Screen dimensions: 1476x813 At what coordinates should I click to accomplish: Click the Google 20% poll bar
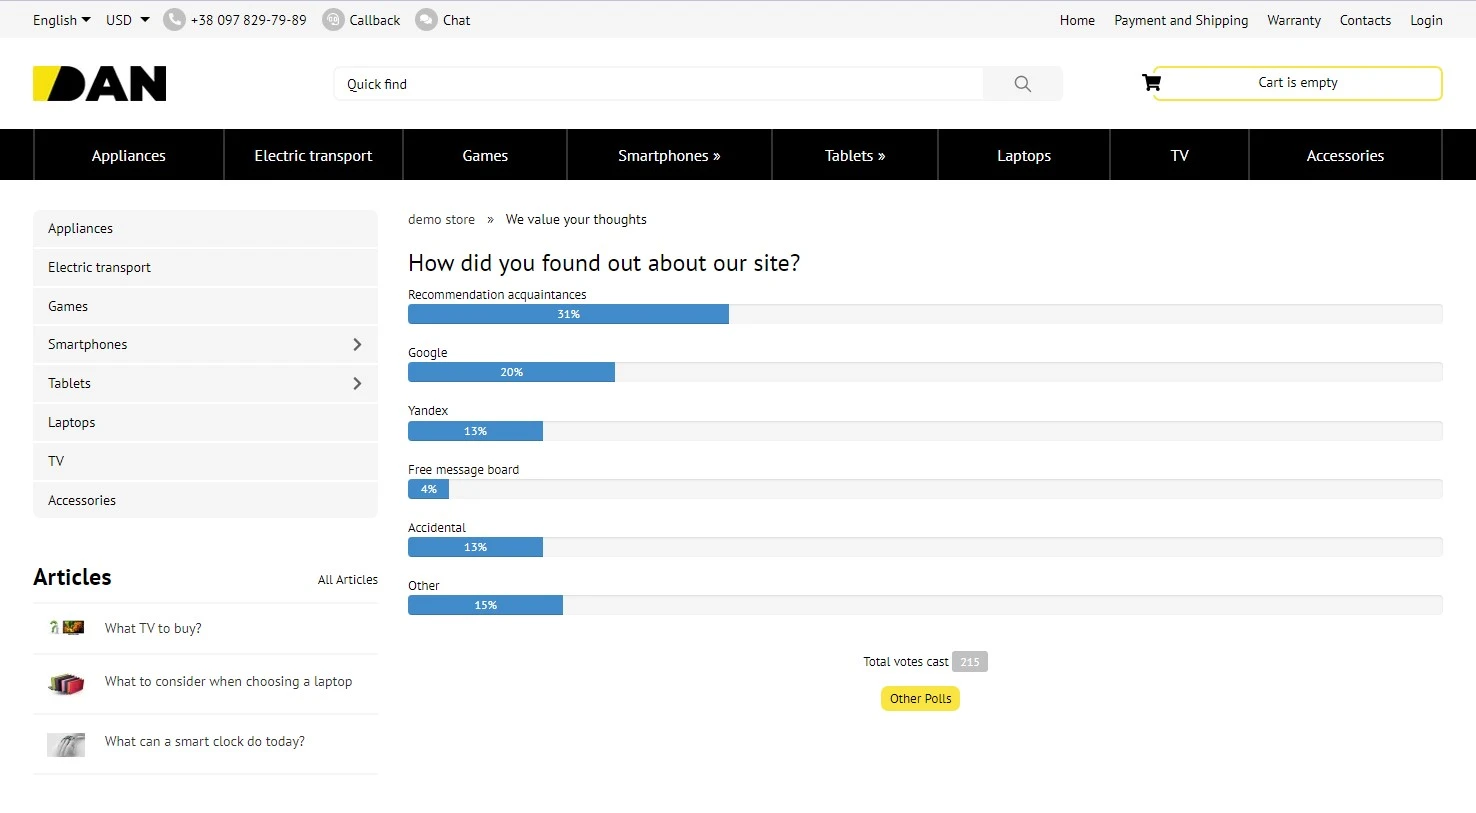coord(510,372)
